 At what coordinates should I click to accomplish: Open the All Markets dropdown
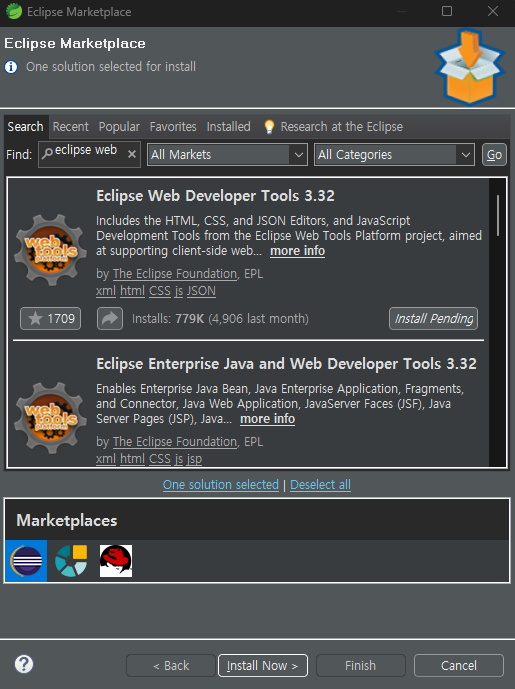click(227, 155)
